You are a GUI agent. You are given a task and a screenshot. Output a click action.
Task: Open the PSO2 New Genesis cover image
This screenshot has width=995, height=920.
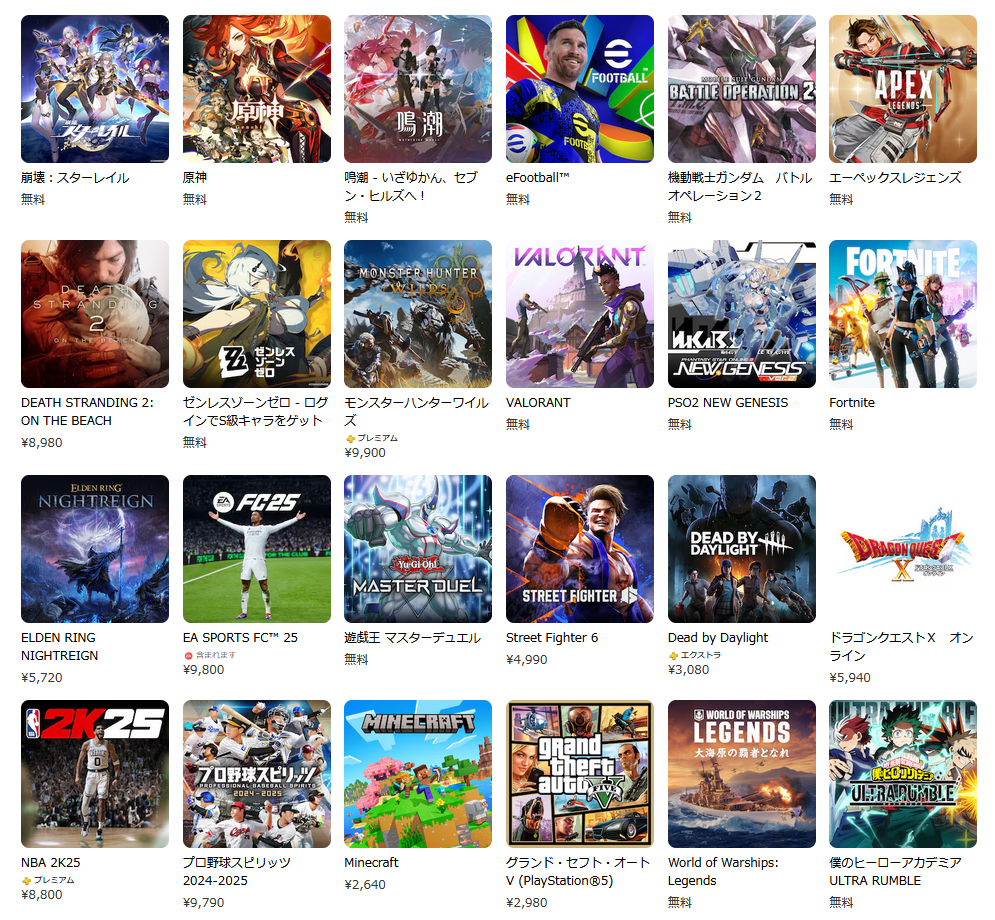pyautogui.click(x=742, y=314)
